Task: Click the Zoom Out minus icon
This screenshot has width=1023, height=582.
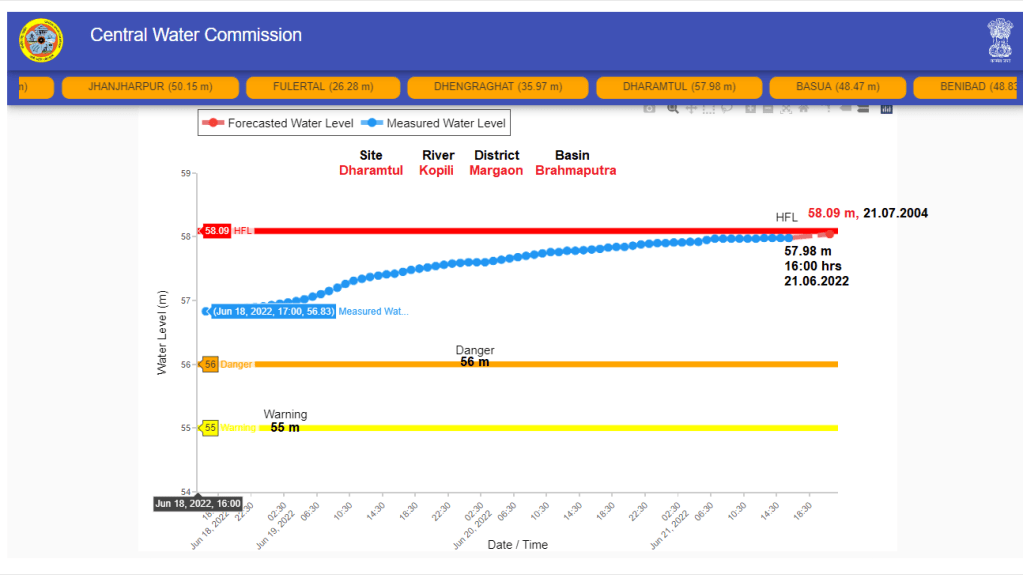Action: [x=768, y=108]
